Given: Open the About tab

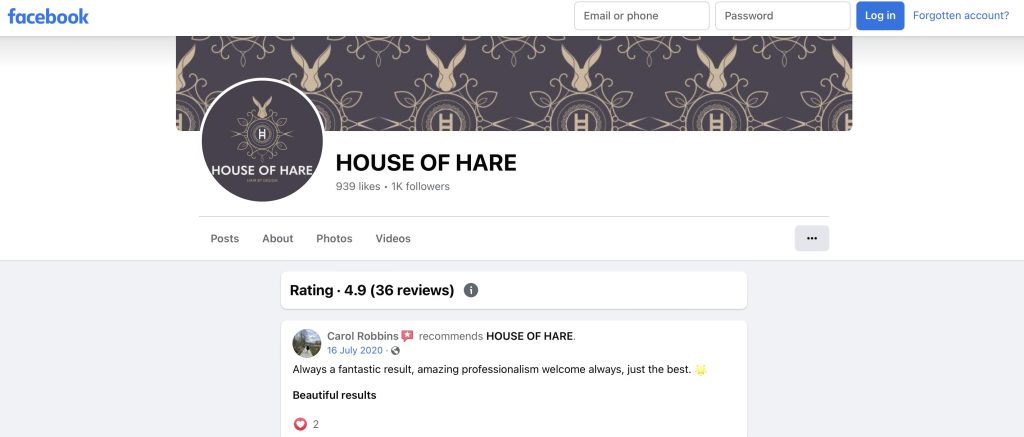Looking at the screenshot, I should pyautogui.click(x=278, y=238).
